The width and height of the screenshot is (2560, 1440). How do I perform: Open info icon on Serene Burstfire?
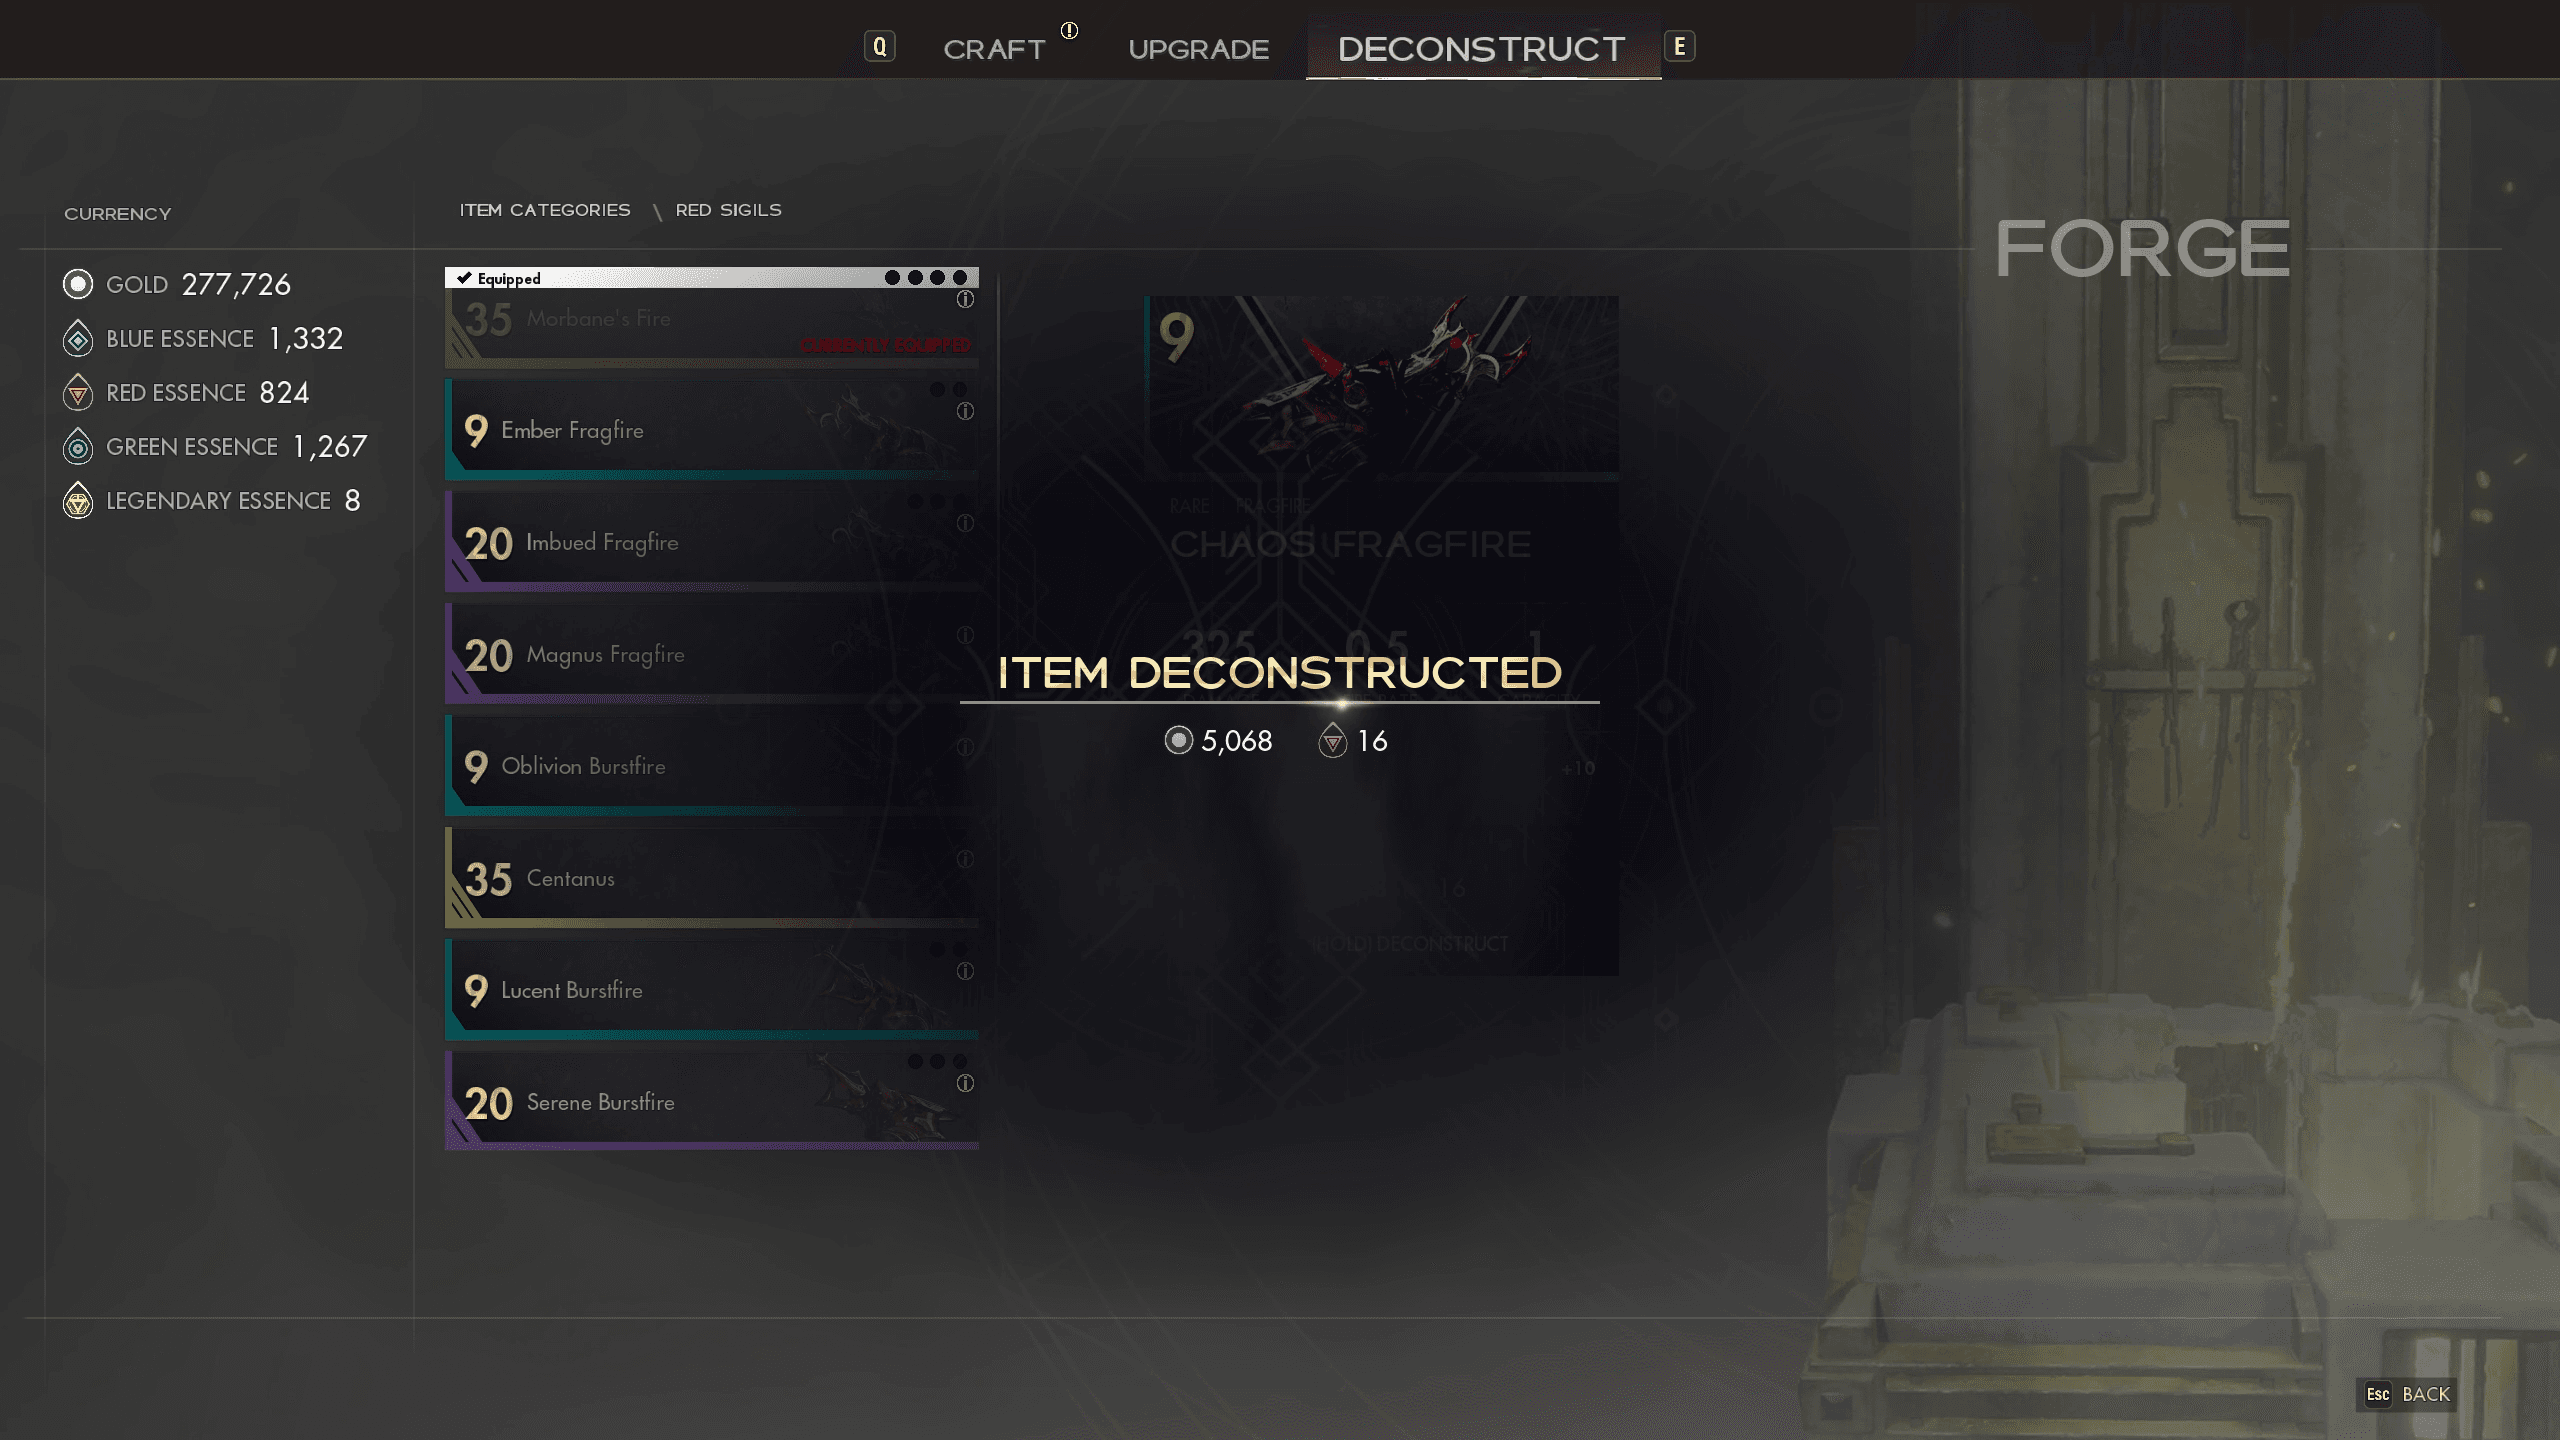tap(965, 1083)
